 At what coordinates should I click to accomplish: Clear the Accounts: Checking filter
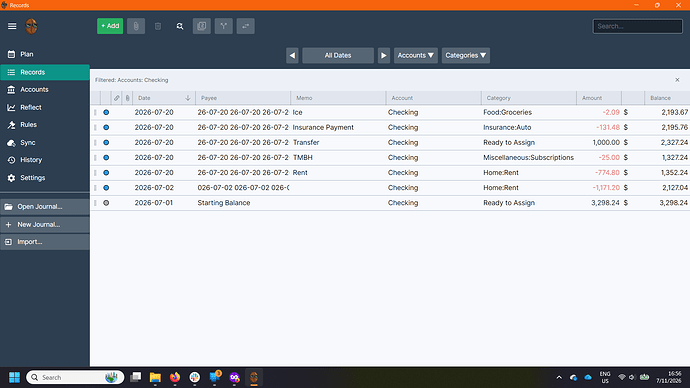coord(677,80)
